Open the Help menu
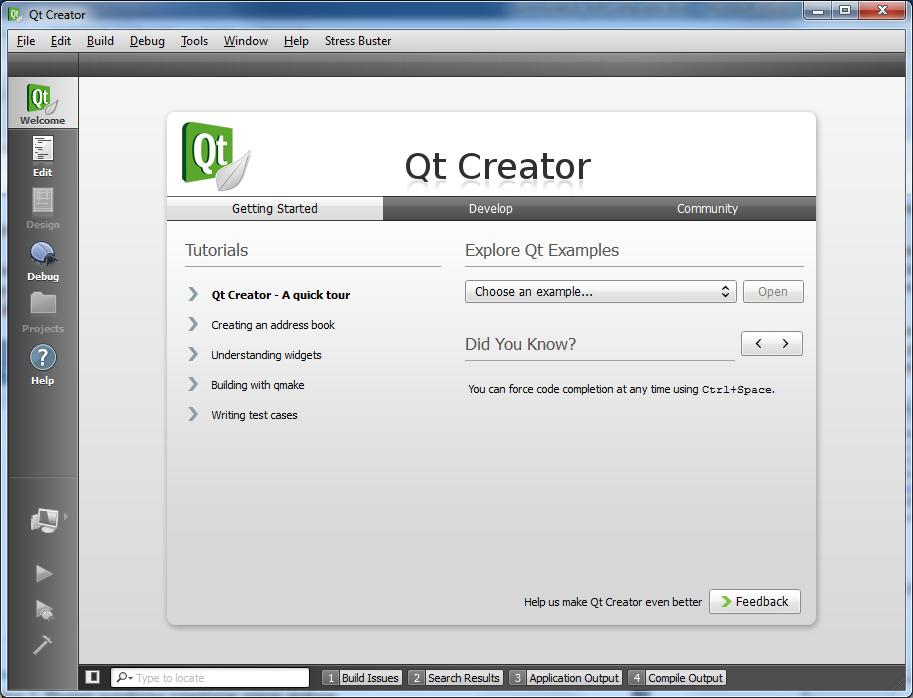The height and width of the screenshot is (698, 913). 296,41
